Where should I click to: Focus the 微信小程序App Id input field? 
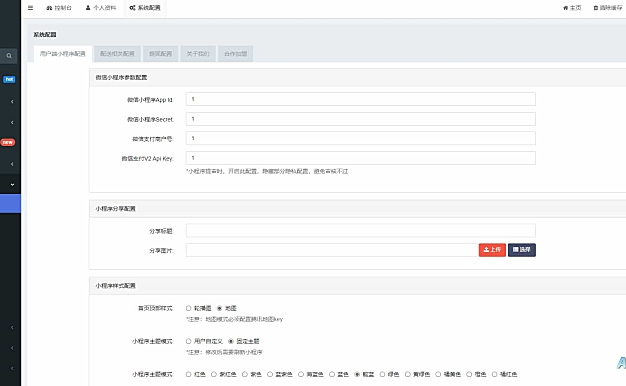(361, 99)
